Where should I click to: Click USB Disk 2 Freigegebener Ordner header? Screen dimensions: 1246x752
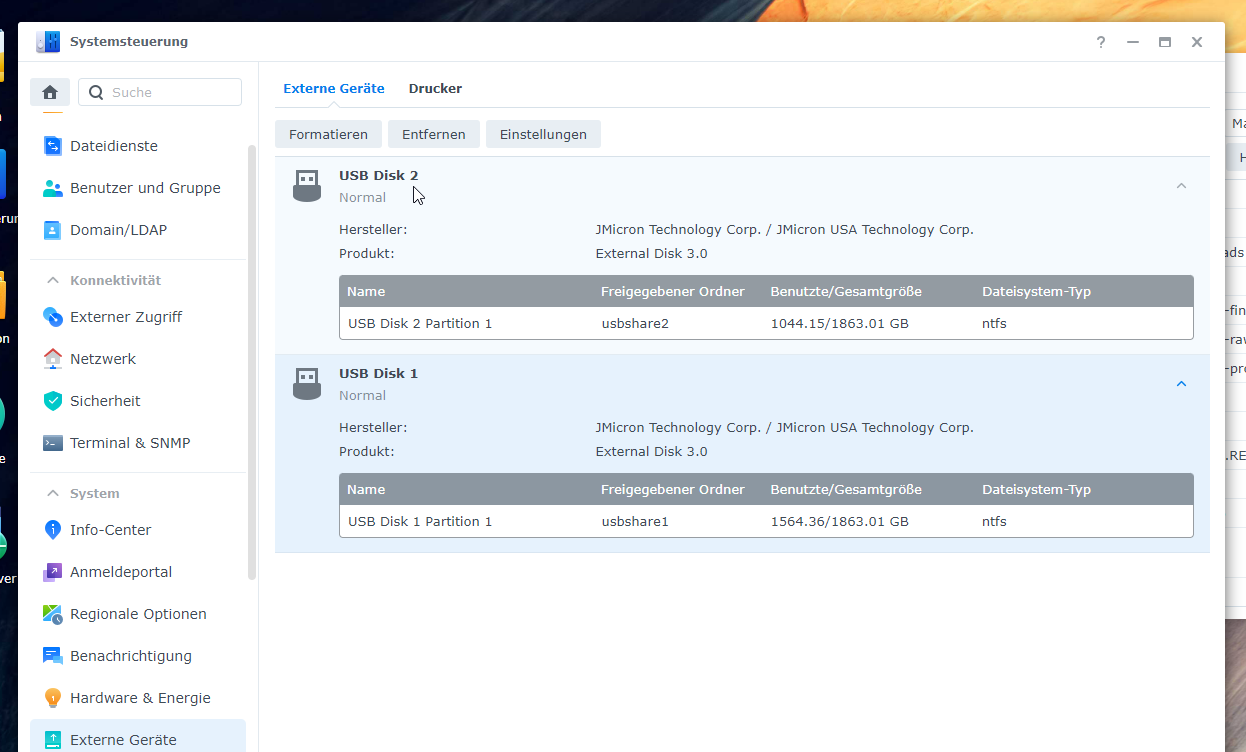coord(673,292)
